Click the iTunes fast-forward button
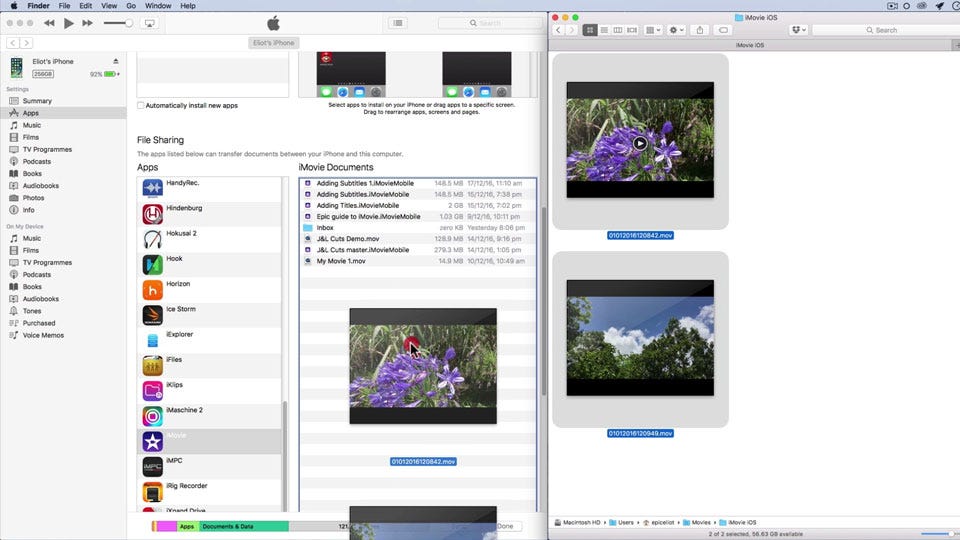The height and width of the screenshot is (540, 960). (88, 23)
